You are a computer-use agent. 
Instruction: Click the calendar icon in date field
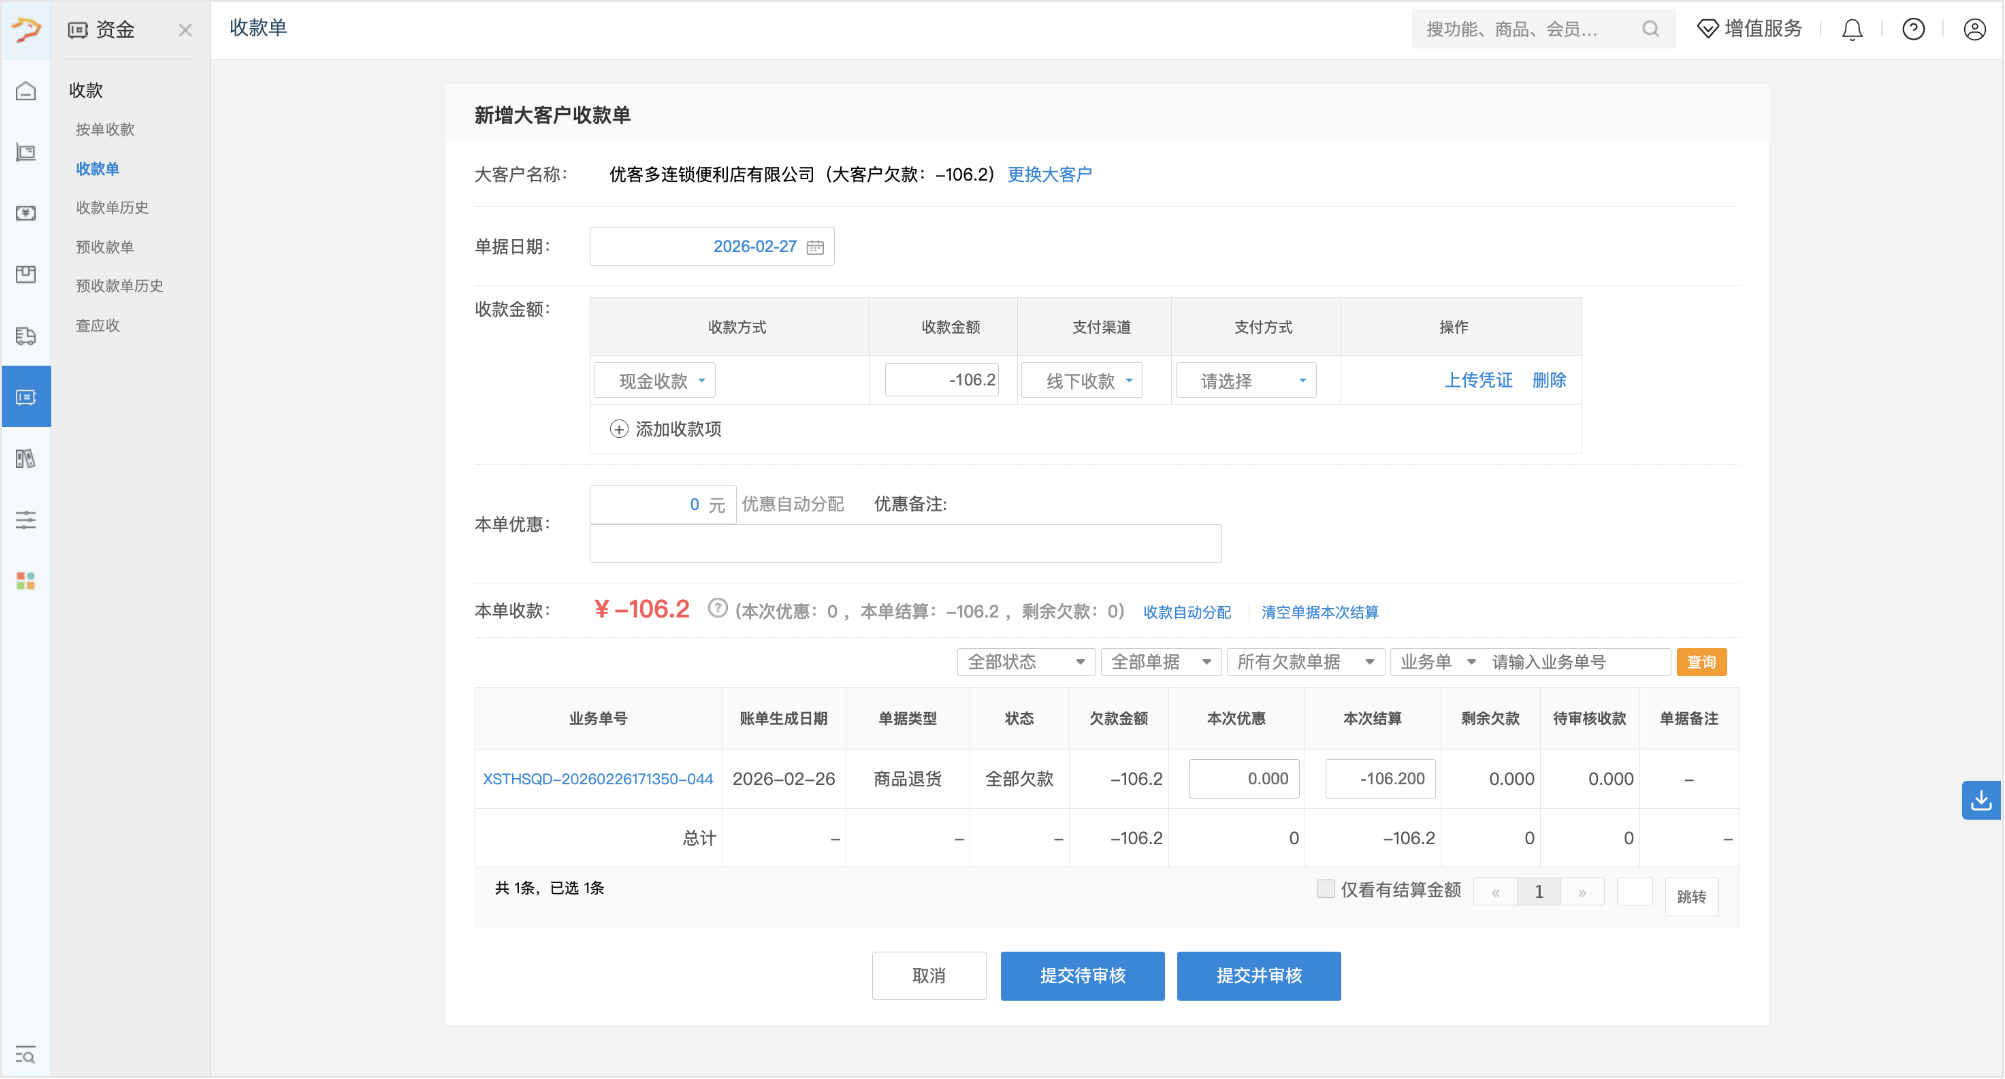(x=815, y=247)
